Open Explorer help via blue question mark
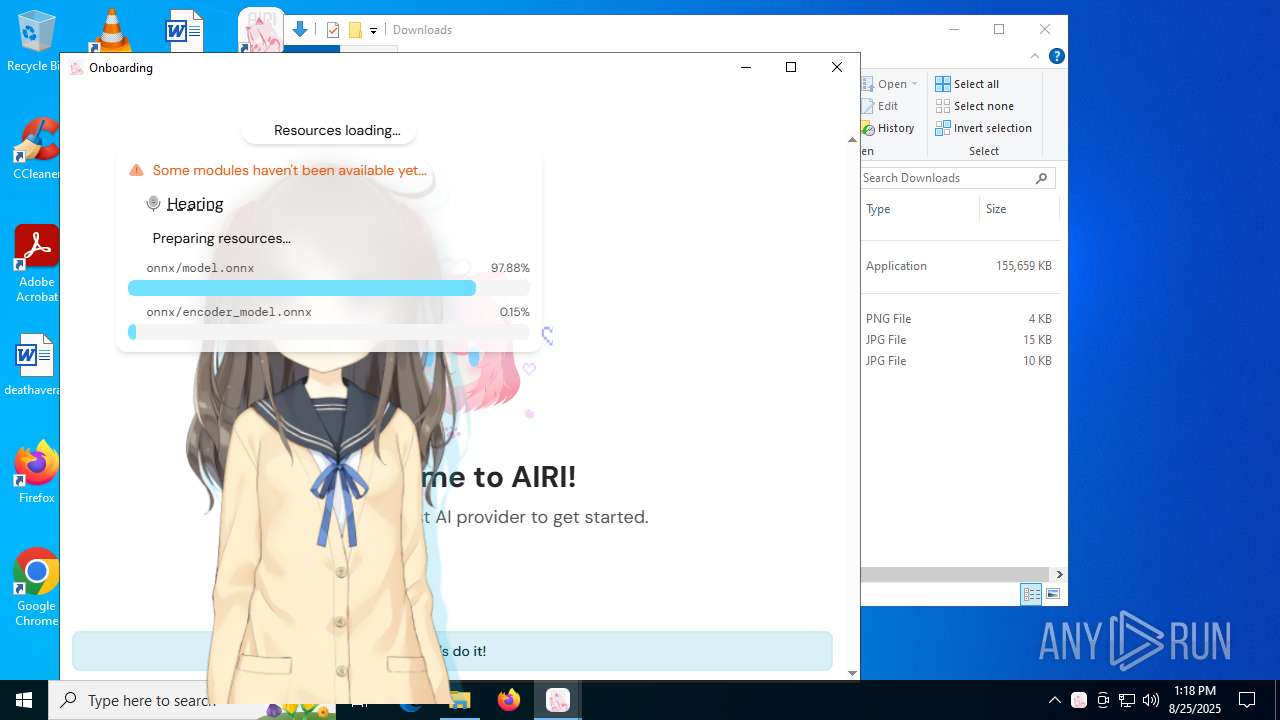The width and height of the screenshot is (1280, 720). point(1056,56)
